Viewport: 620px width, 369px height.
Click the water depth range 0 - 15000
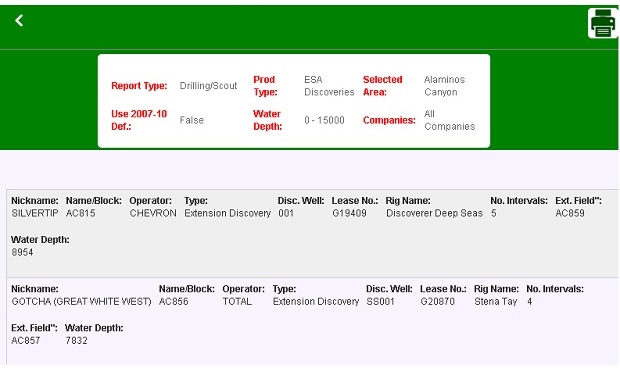click(324, 120)
